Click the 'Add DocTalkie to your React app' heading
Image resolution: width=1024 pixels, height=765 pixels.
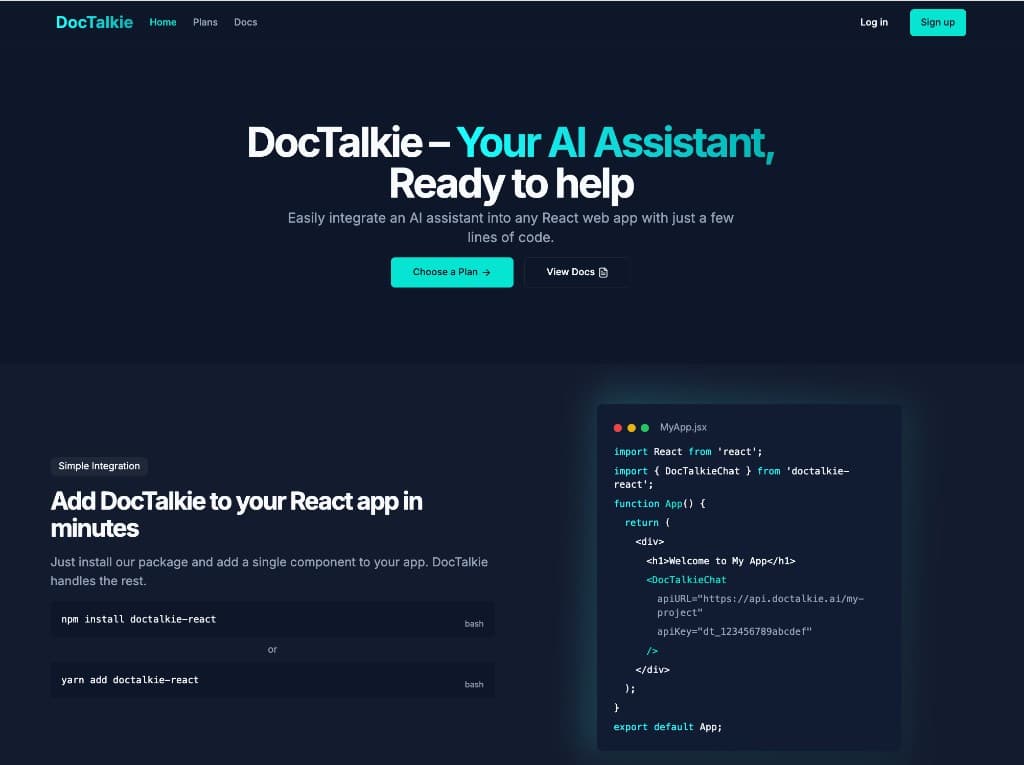click(236, 515)
